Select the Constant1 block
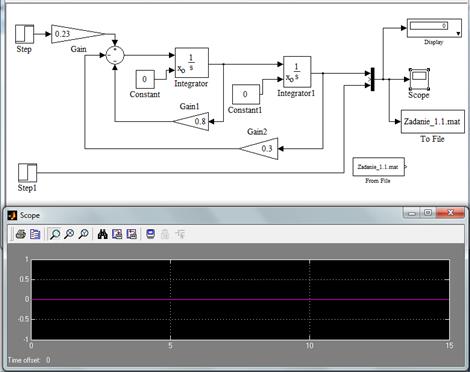This screenshot has width=470, height=372. pyautogui.click(x=246, y=94)
